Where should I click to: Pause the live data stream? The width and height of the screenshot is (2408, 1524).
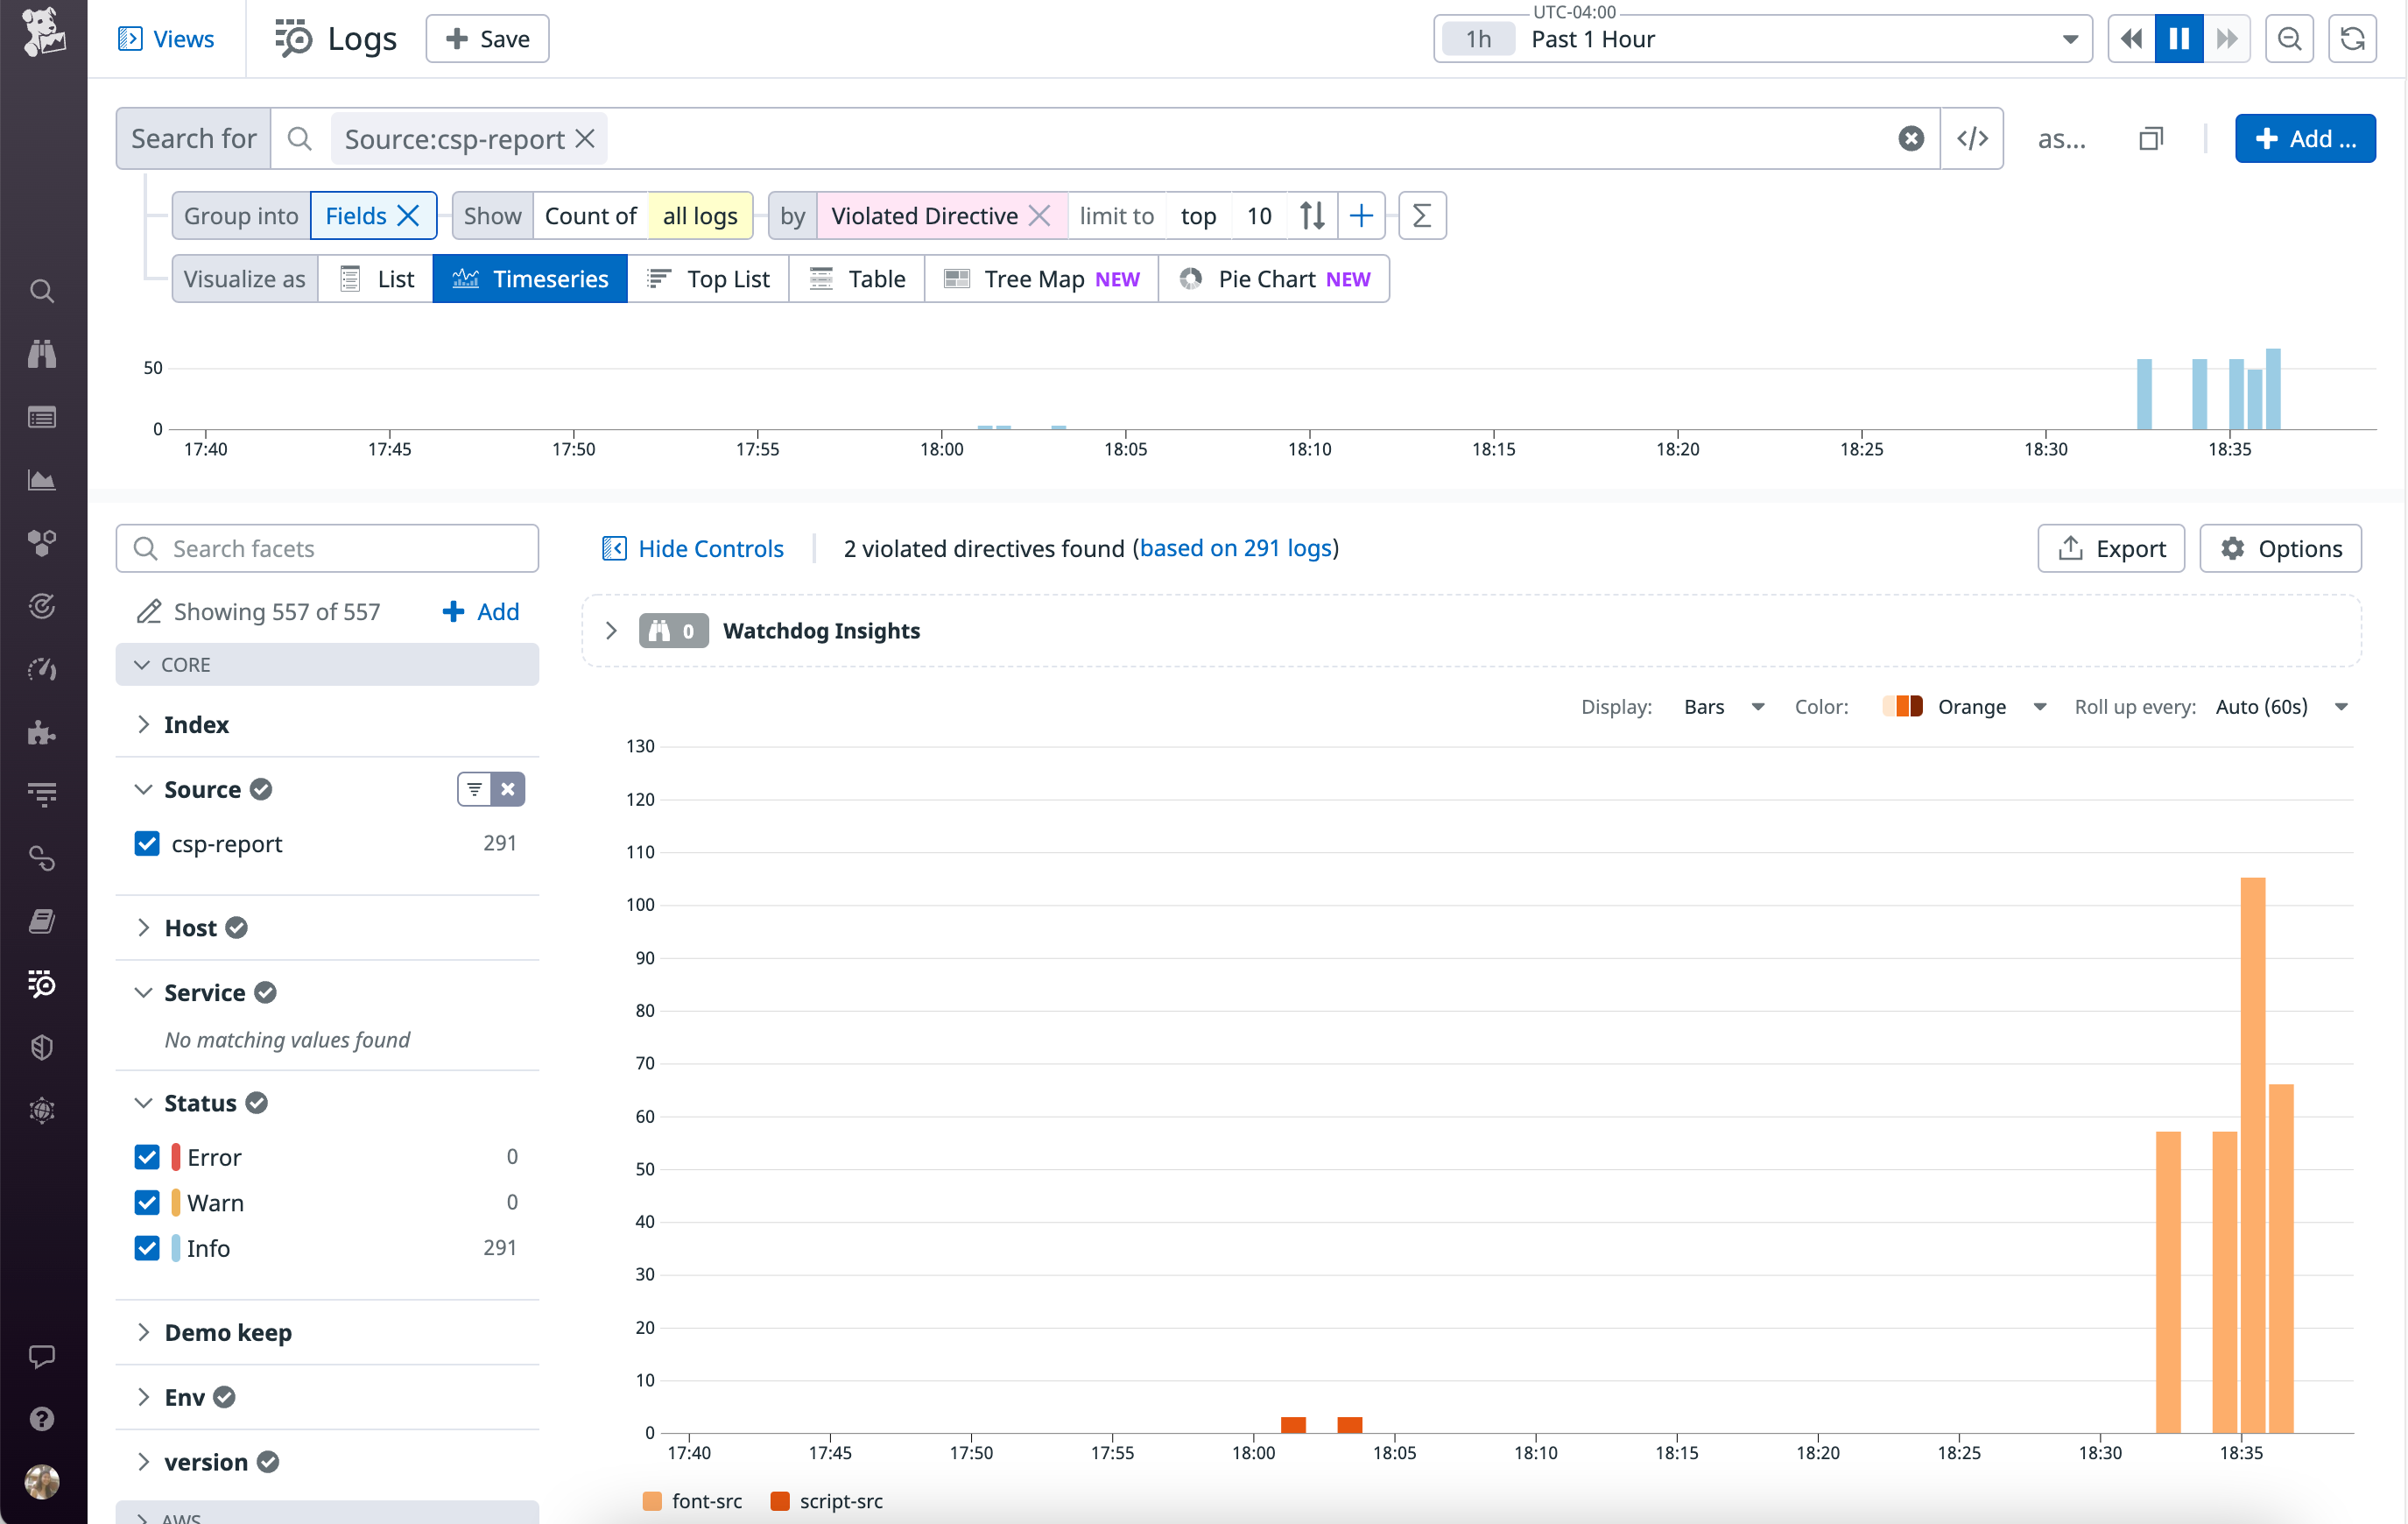click(2179, 38)
